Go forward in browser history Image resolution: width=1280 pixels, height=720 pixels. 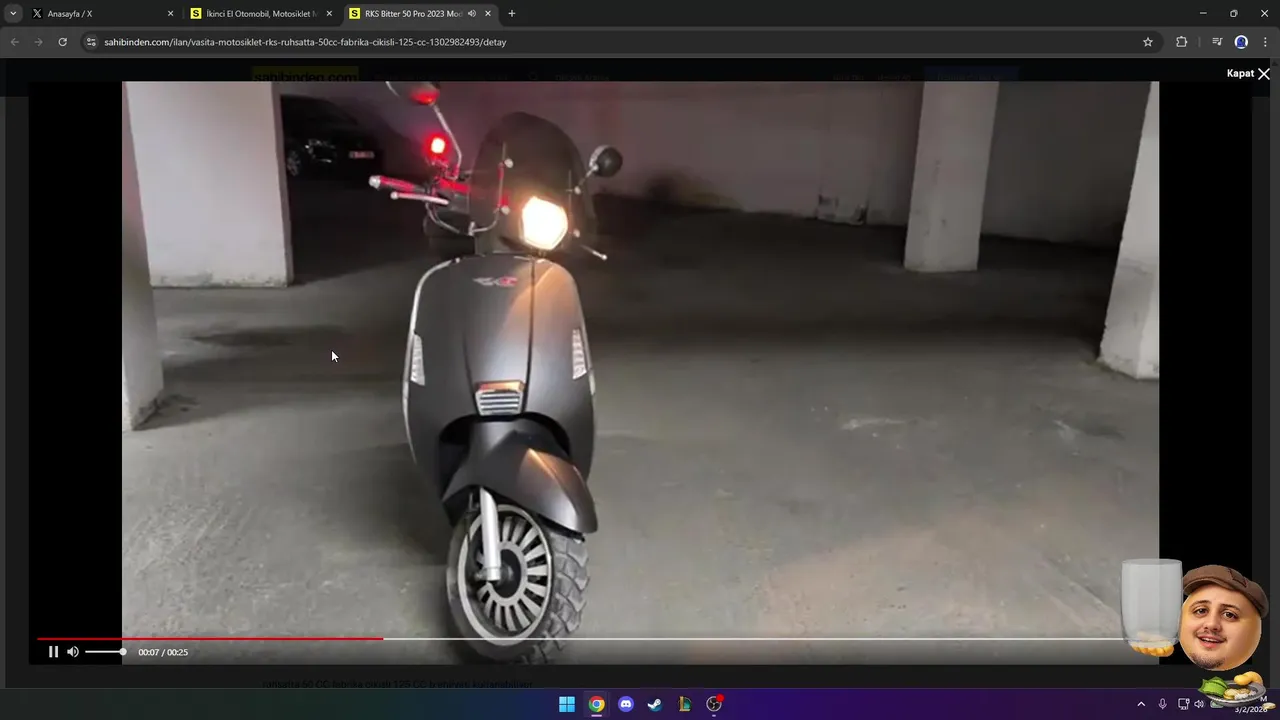coord(38,42)
